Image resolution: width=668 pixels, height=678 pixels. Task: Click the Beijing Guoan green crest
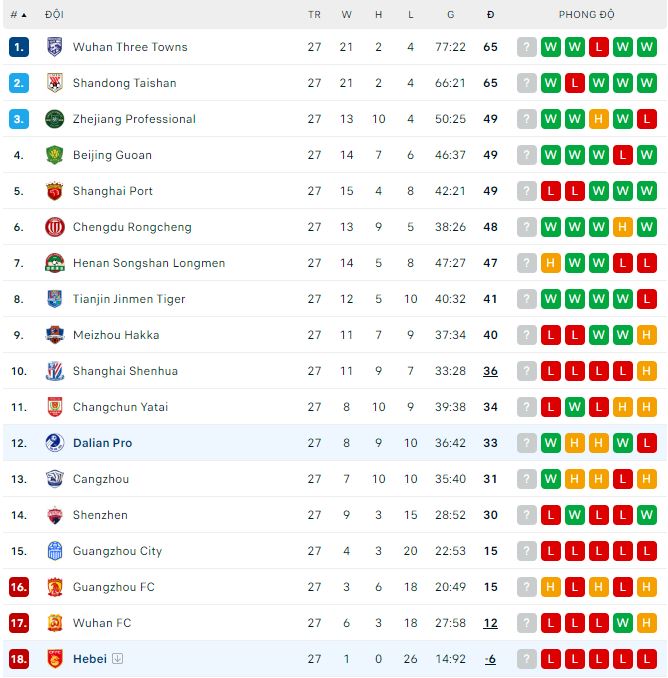pyautogui.click(x=55, y=155)
